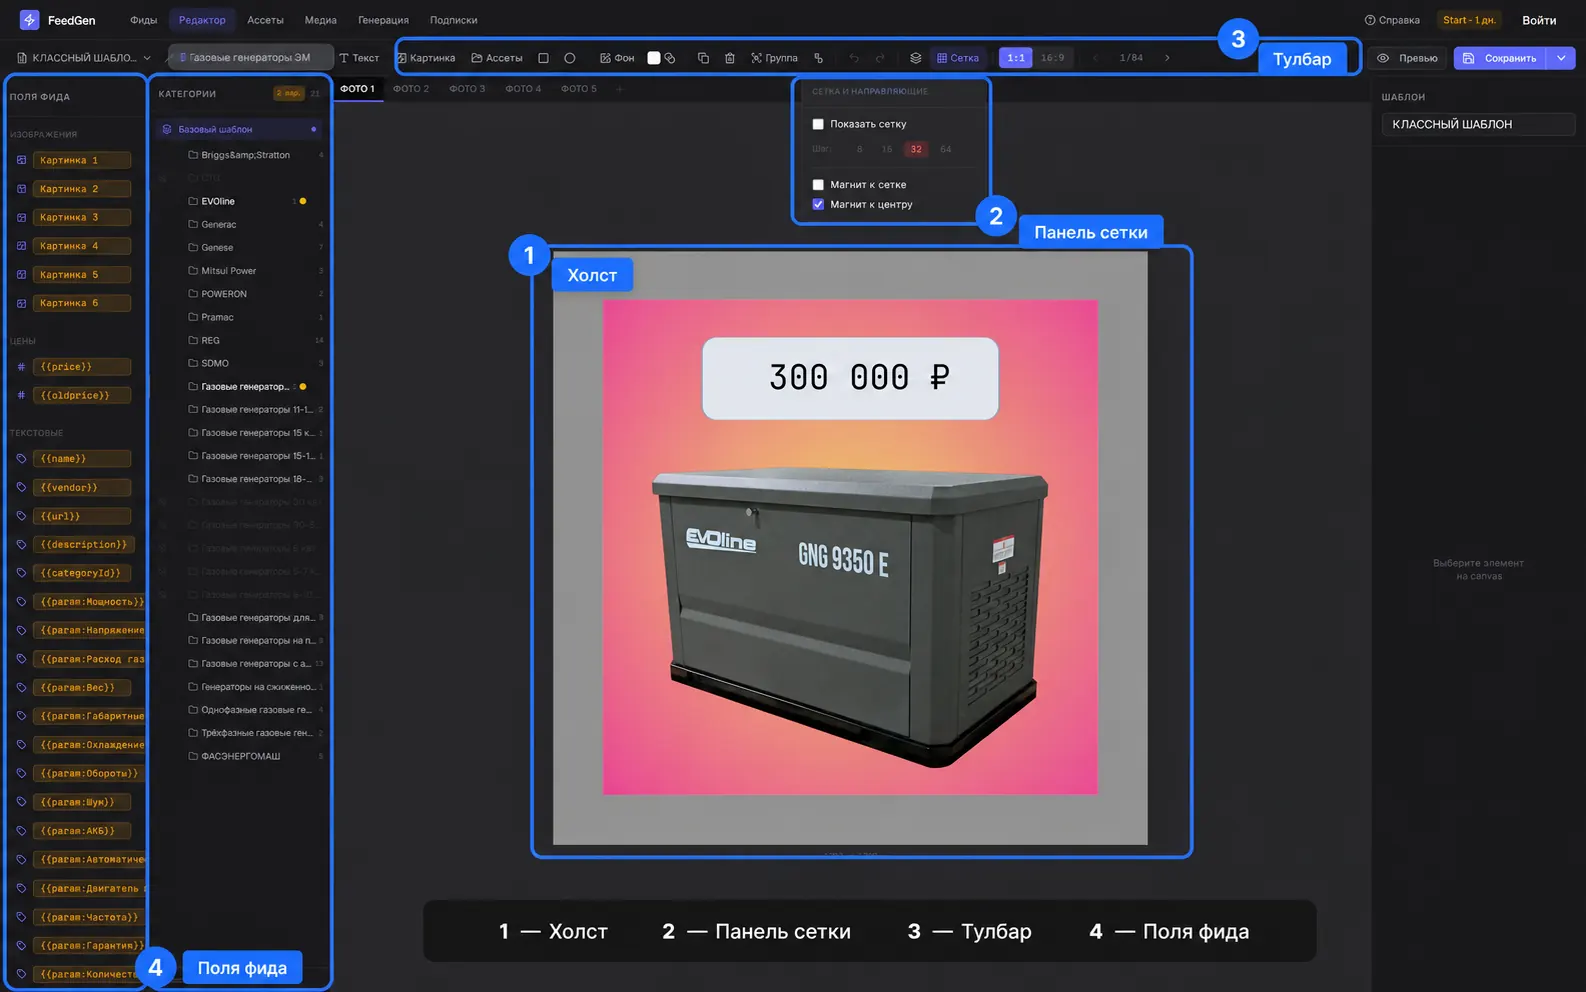The width and height of the screenshot is (1586, 992).
Task: Click folder icon of Pramac category
Action: point(193,317)
